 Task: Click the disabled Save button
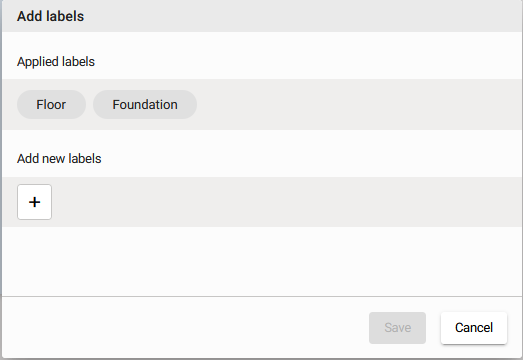[x=397, y=328]
